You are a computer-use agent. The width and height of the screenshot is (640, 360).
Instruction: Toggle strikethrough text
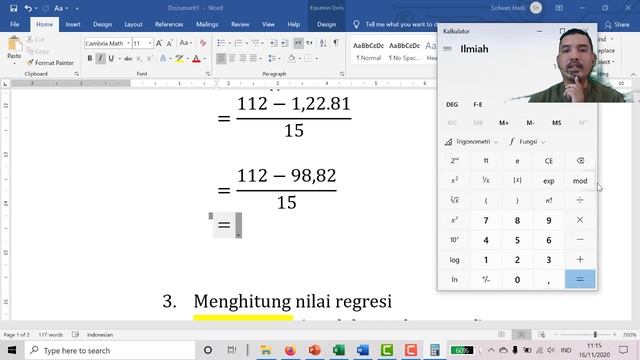128,59
